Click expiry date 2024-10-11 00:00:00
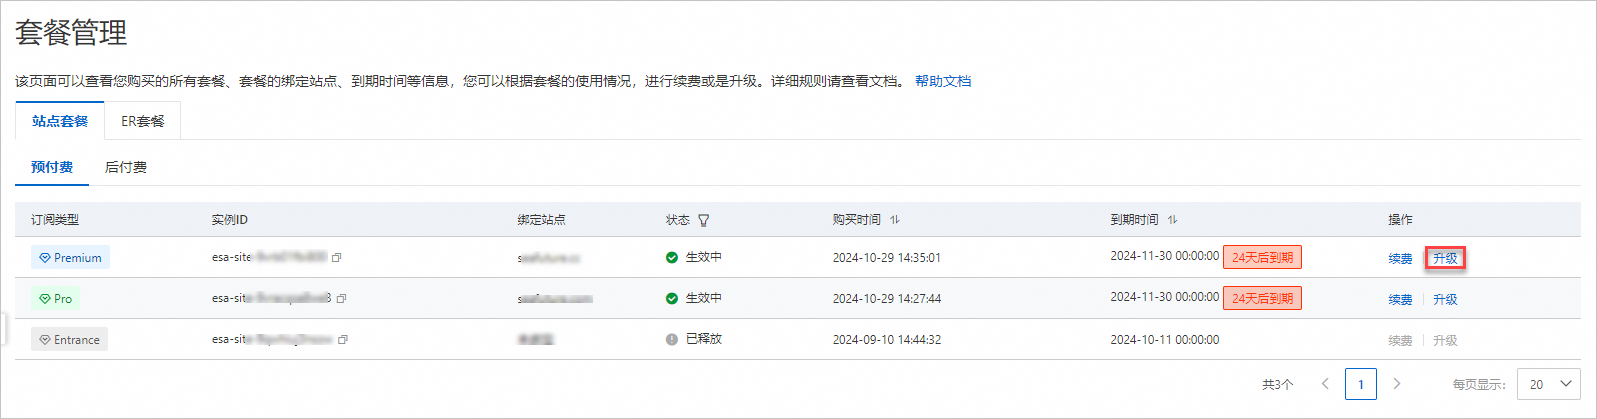This screenshot has width=1597, height=419. pyautogui.click(x=1165, y=340)
